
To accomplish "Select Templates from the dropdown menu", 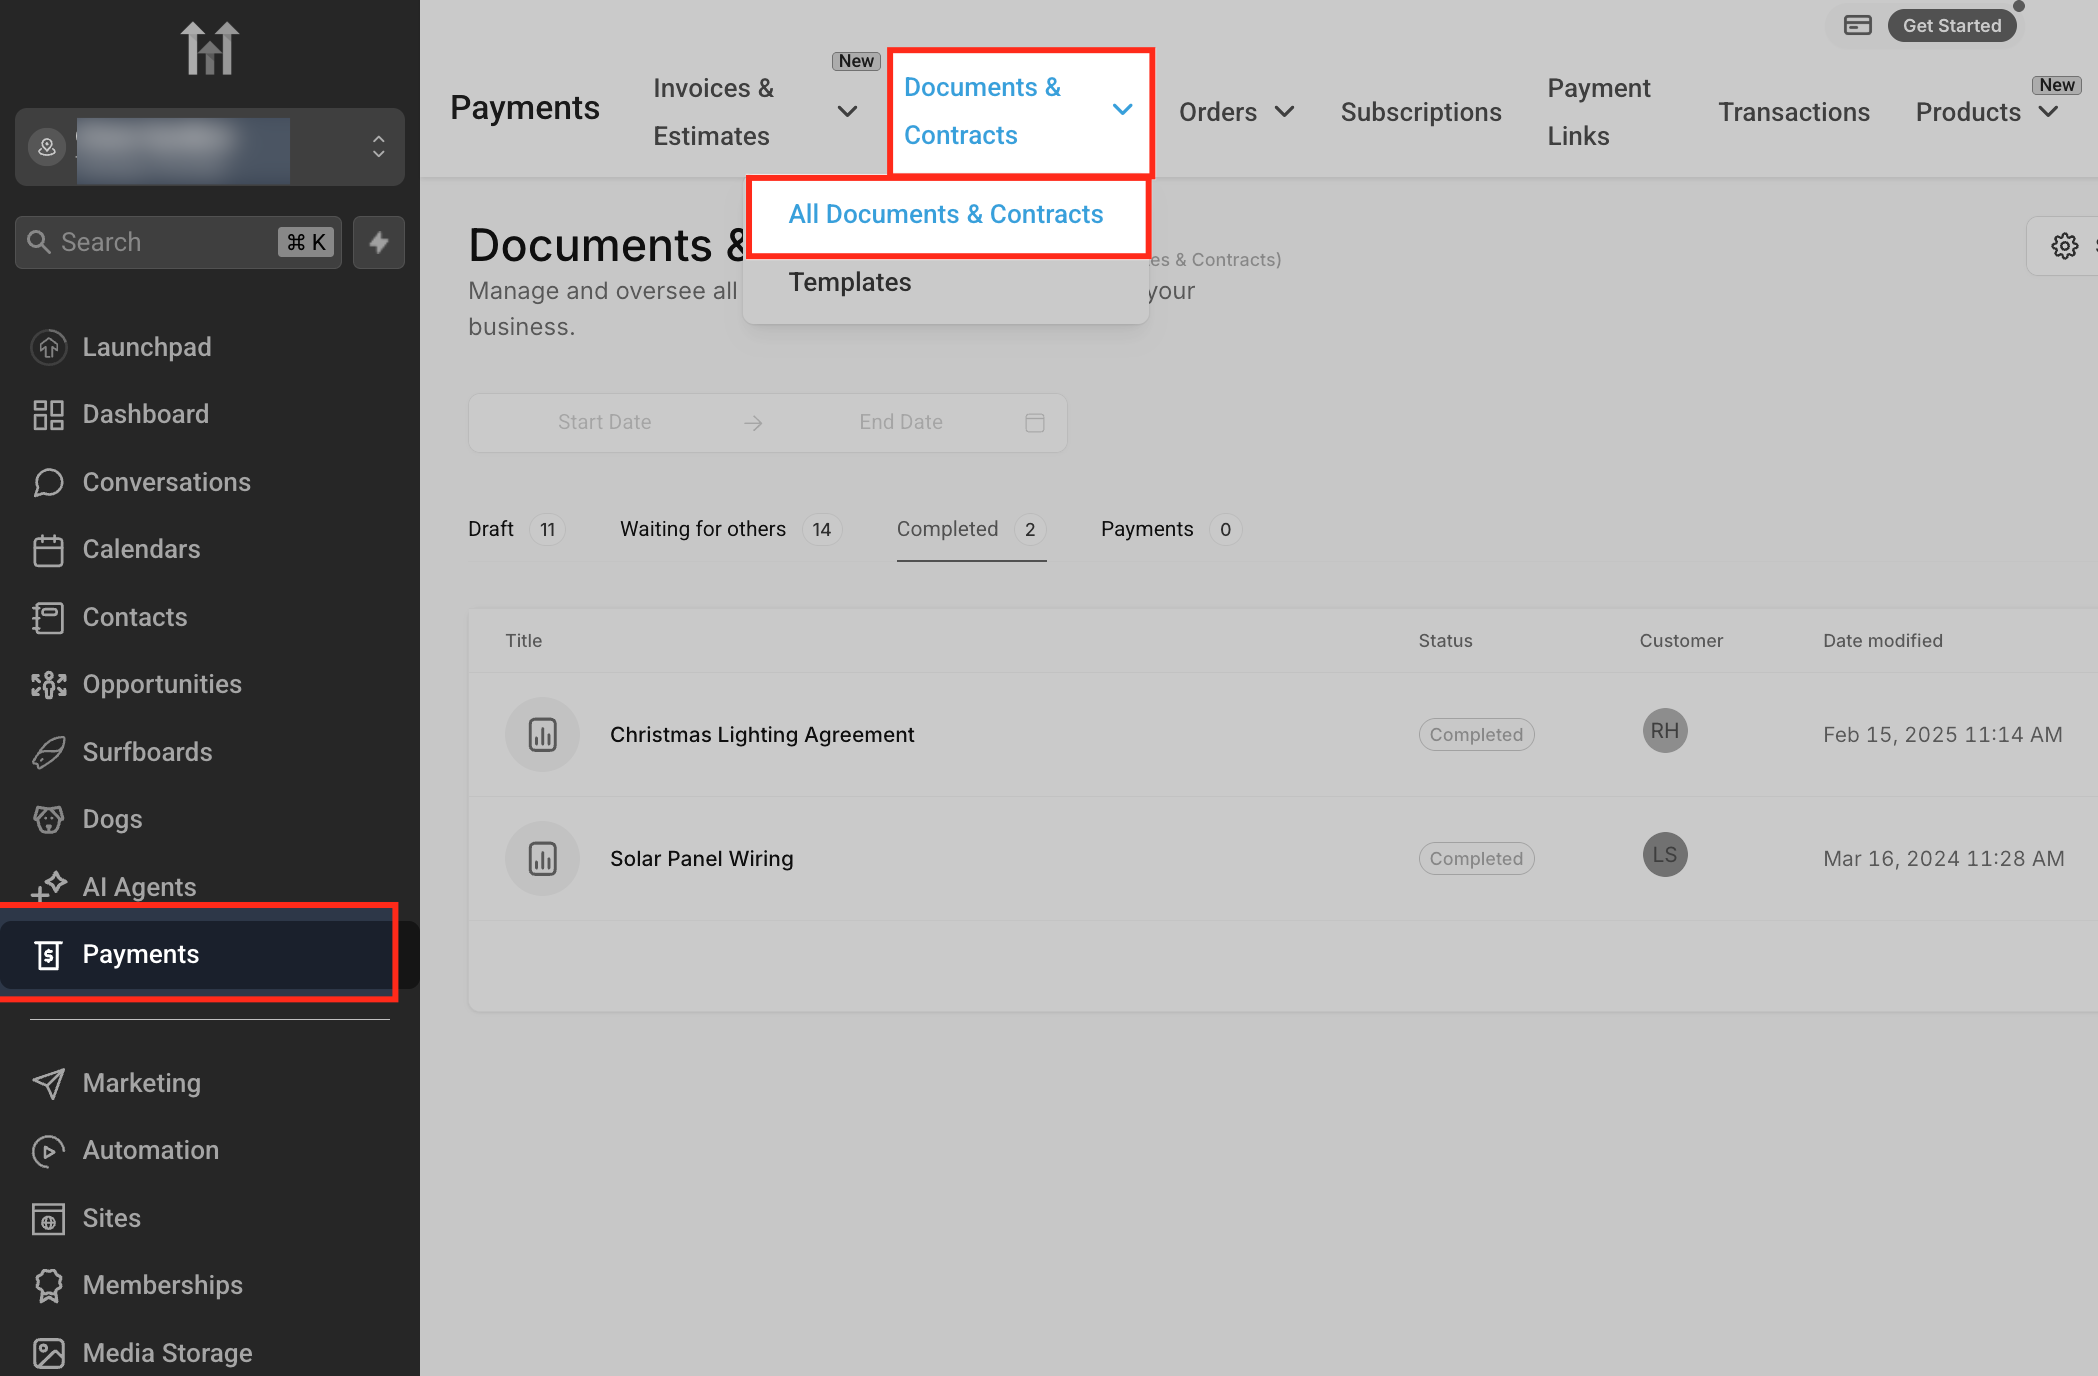I will click(x=849, y=282).
